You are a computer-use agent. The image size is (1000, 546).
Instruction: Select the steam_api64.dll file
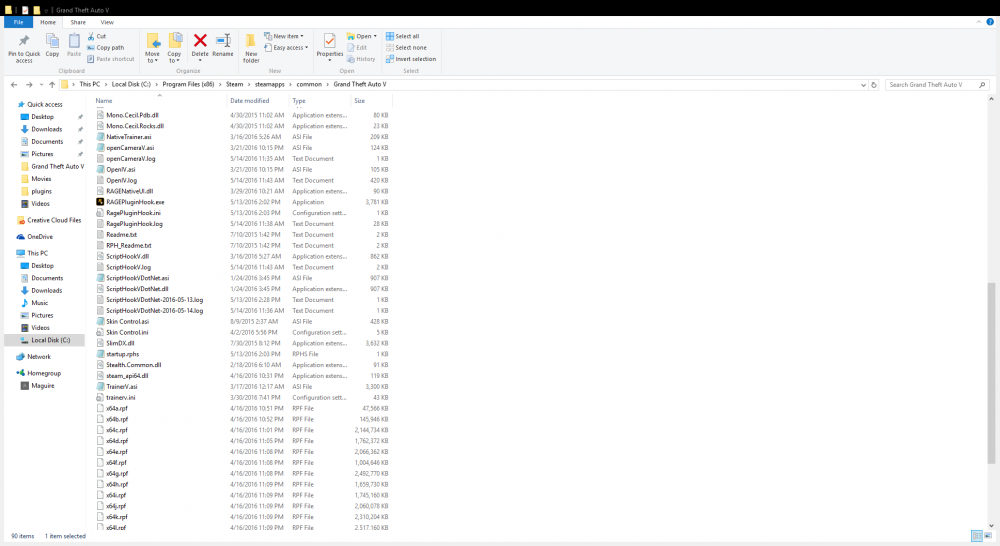point(127,376)
